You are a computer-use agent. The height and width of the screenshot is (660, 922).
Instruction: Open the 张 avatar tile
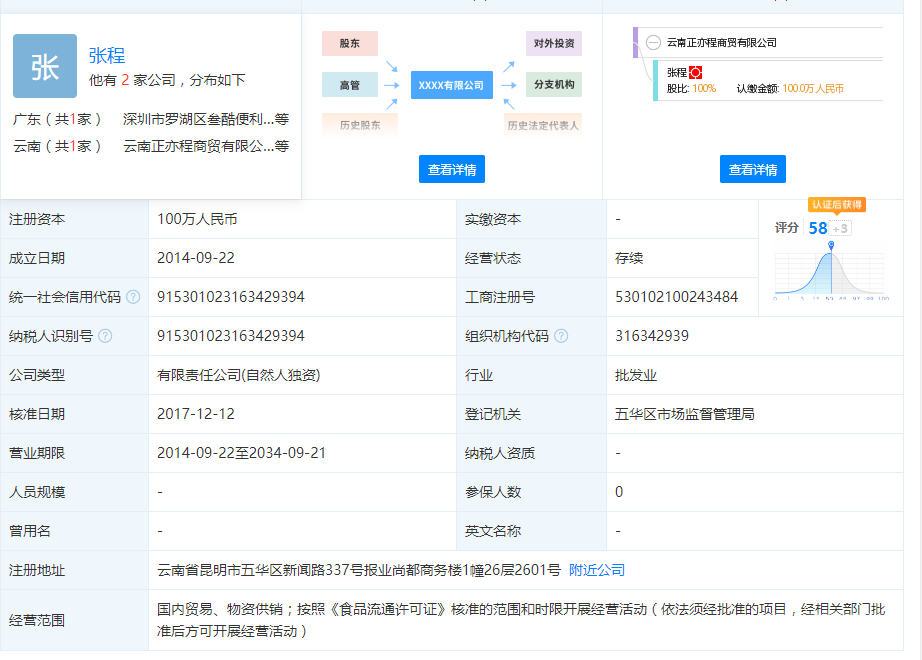[45, 66]
